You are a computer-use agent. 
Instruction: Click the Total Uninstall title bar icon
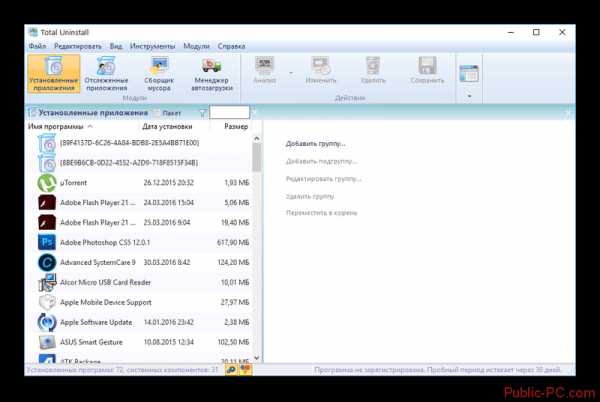point(33,32)
